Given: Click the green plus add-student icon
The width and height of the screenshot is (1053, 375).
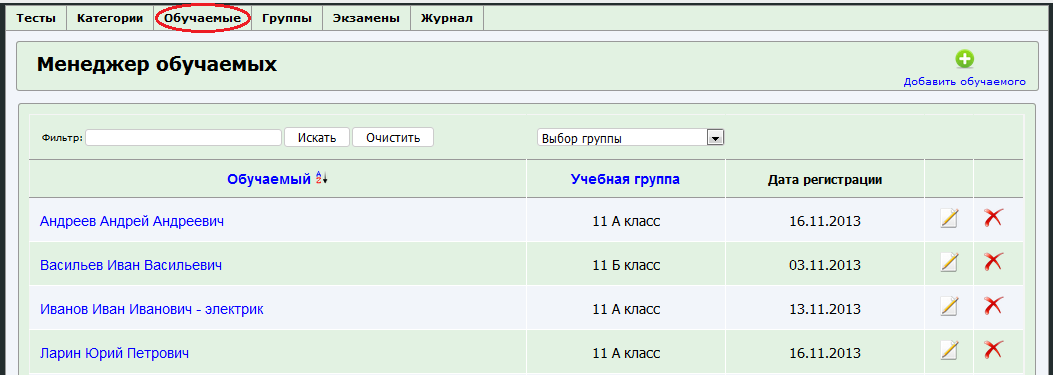Looking at the screenshot, I should [x=964, y=60].
